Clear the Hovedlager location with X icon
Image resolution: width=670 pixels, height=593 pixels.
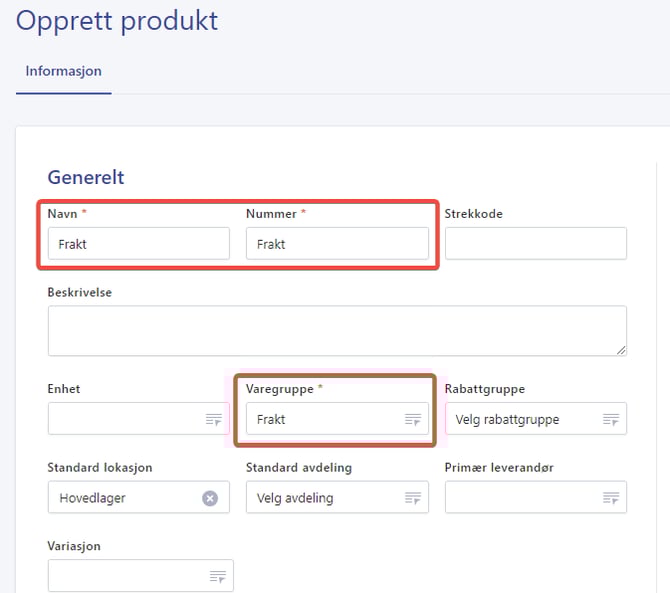(x=210, y=498)
